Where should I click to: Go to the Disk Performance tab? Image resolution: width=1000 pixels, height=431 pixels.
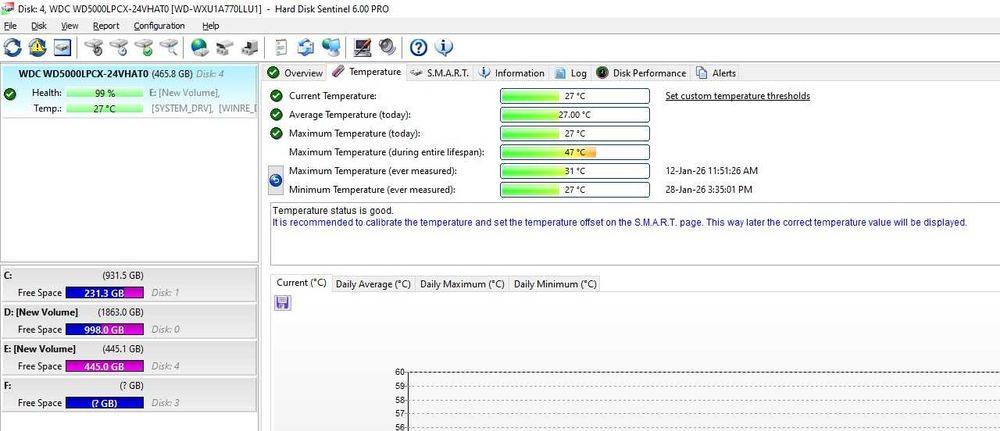click(642, 73)
